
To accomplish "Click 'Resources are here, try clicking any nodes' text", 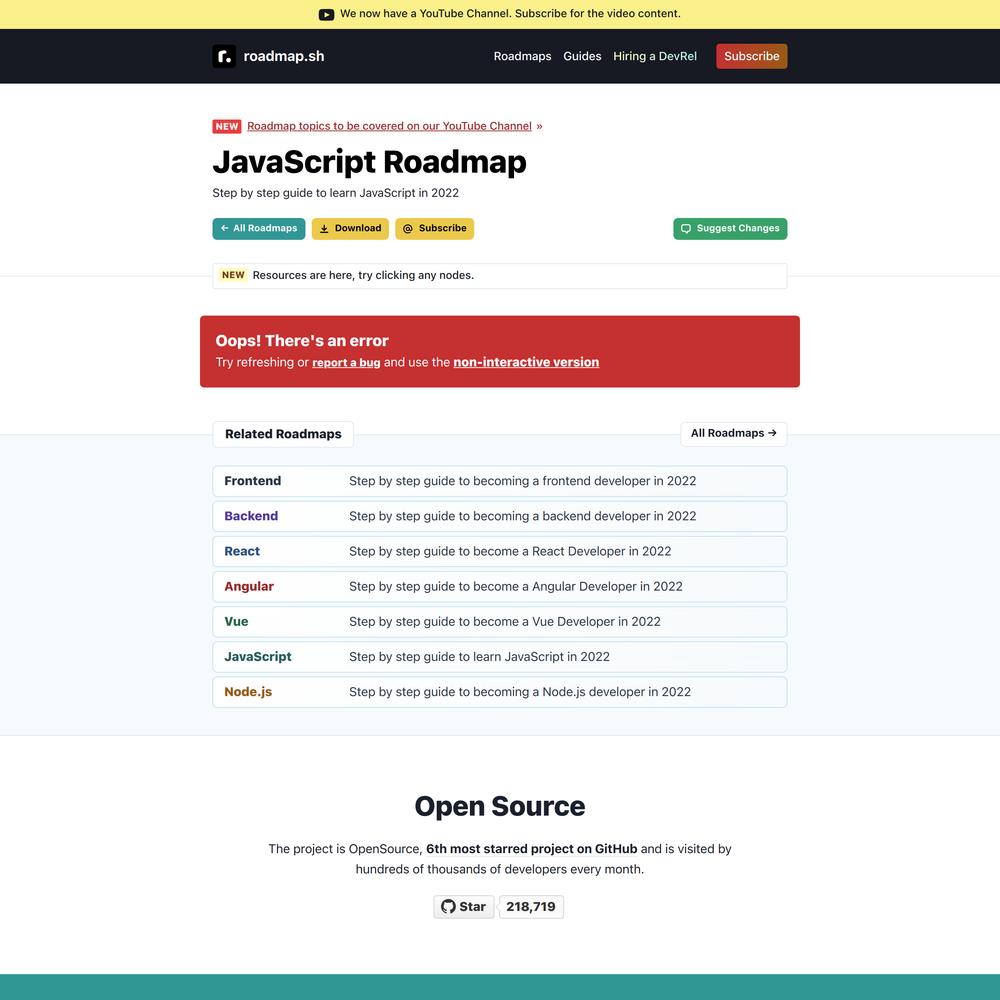I will coord(363,276).
